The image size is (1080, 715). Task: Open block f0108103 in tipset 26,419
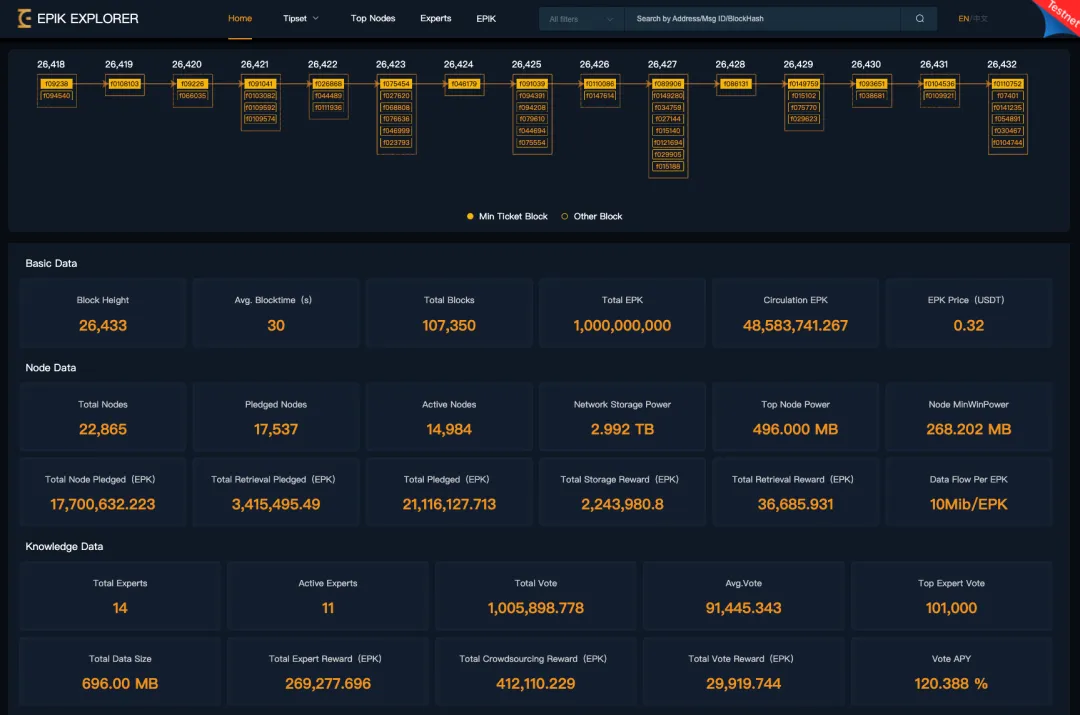click(125, 84)
